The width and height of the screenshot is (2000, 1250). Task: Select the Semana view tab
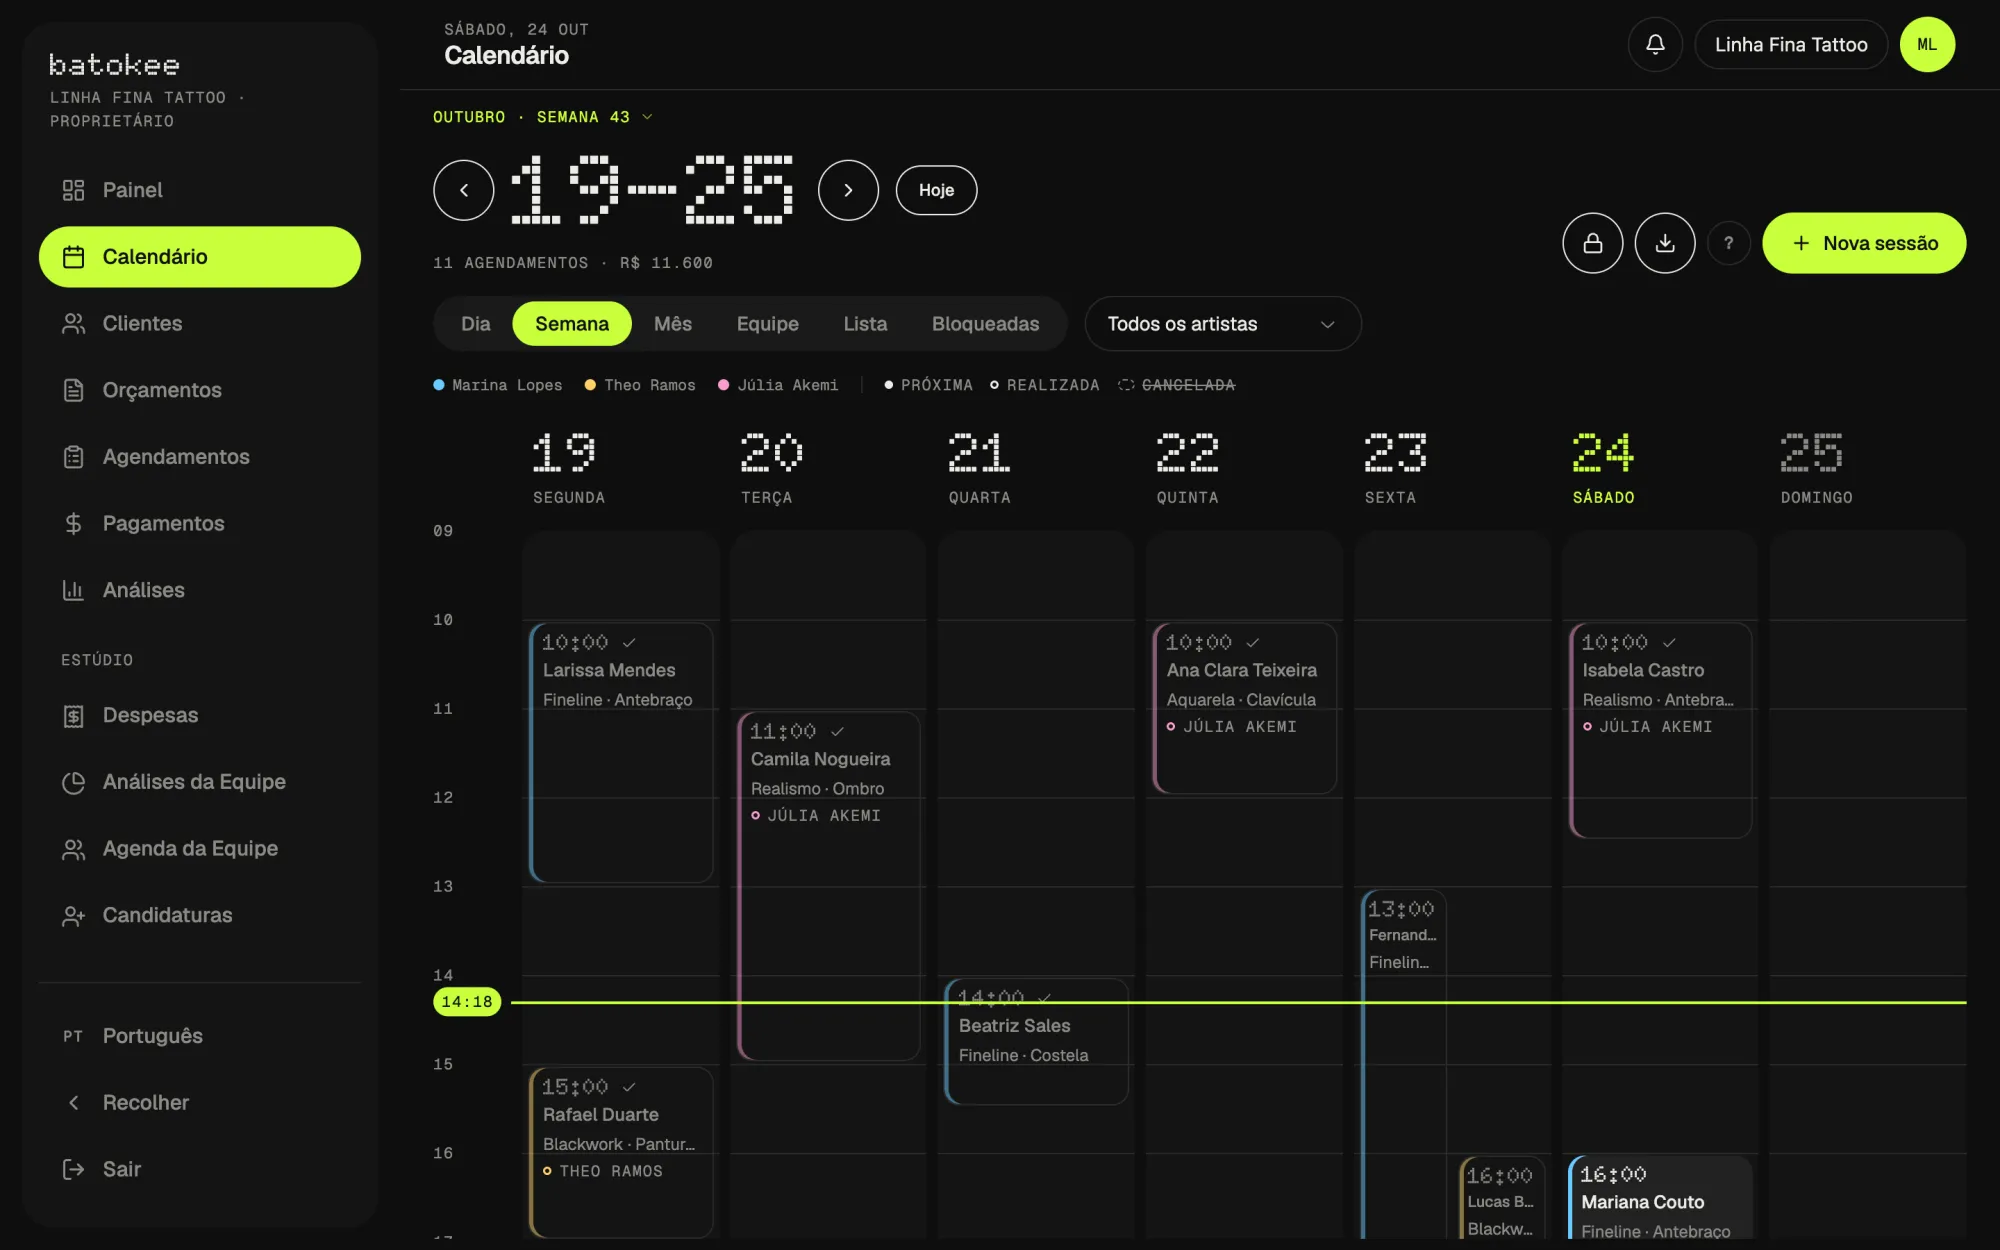(572, 324)
